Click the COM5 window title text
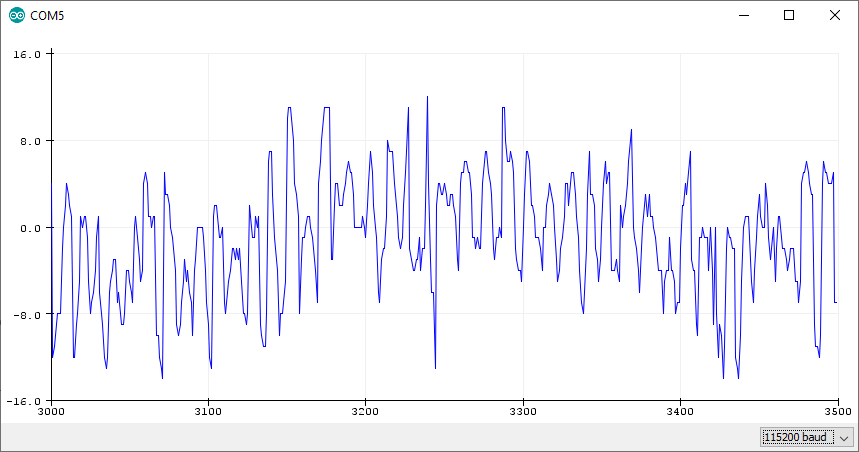Image resolution: width=859 pixels, height=452 pixels. click(47, 16)
